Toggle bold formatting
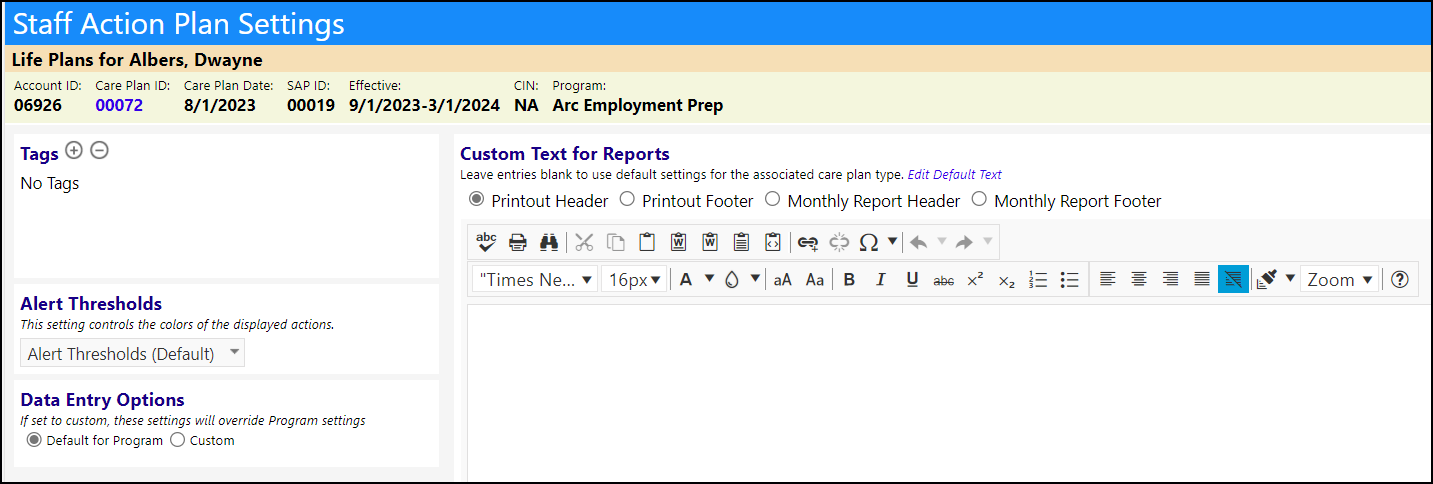Viewport: 1433px width, 484px height. (849, 280)
